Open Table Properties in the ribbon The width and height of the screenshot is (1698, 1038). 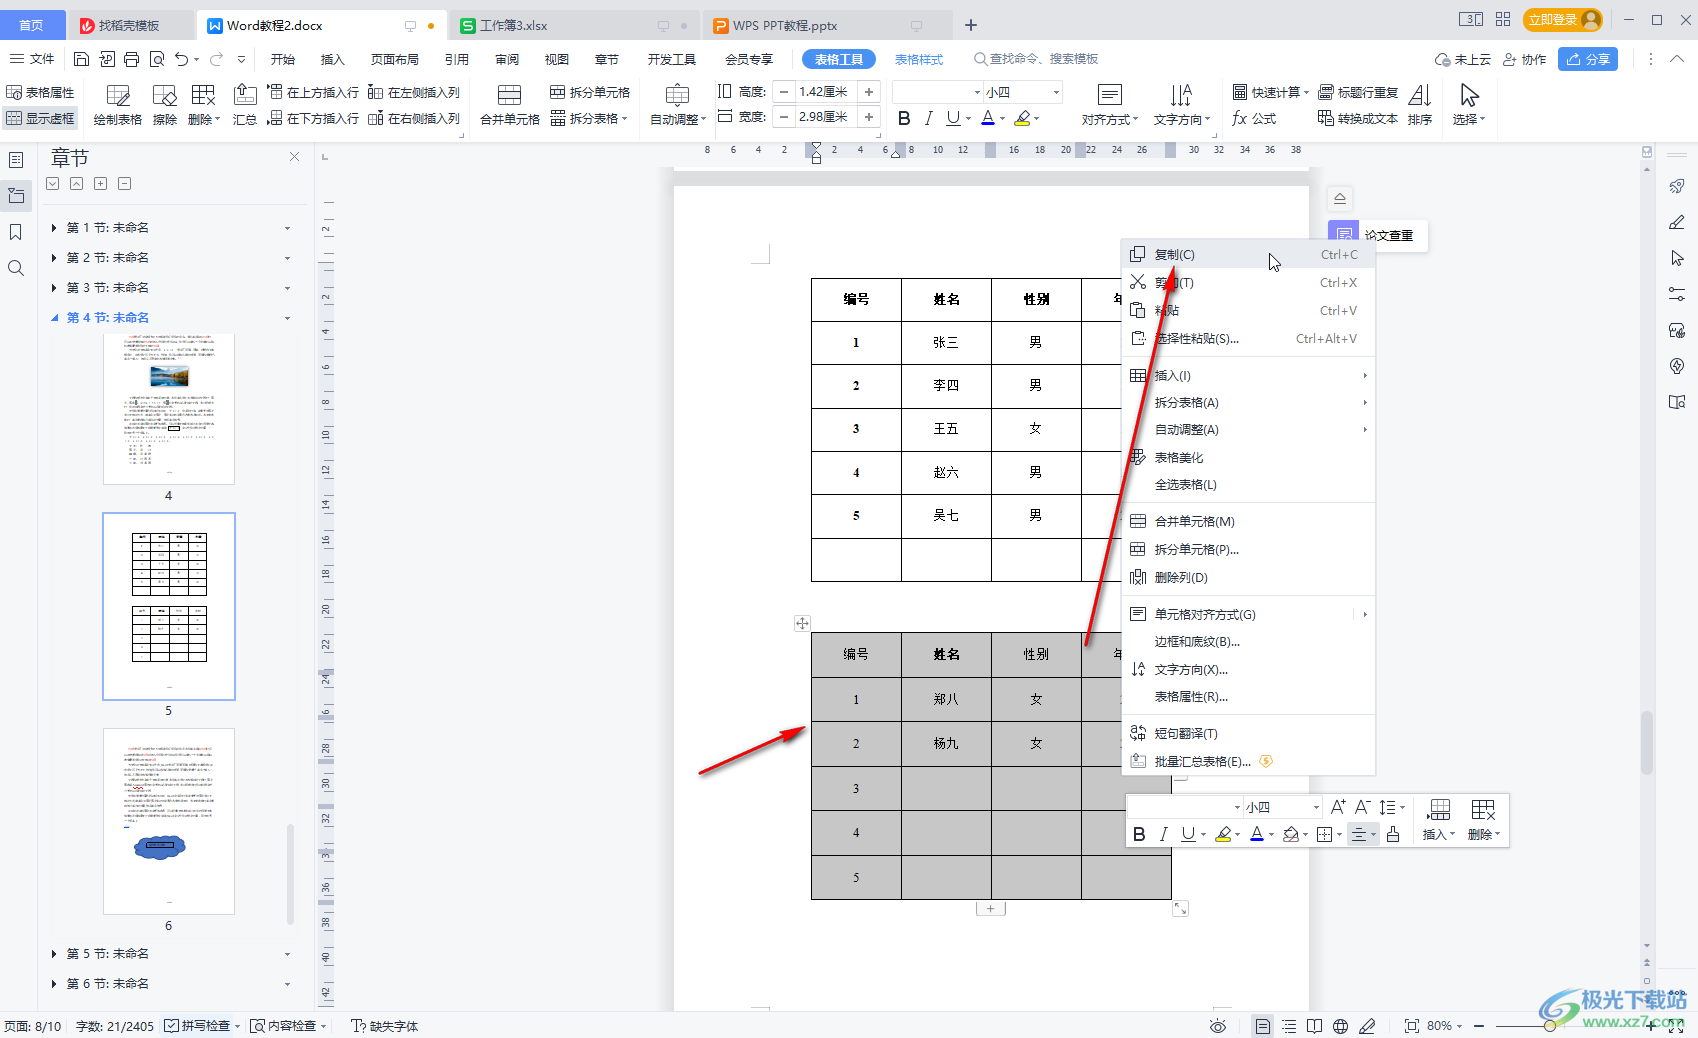(41, 92)
